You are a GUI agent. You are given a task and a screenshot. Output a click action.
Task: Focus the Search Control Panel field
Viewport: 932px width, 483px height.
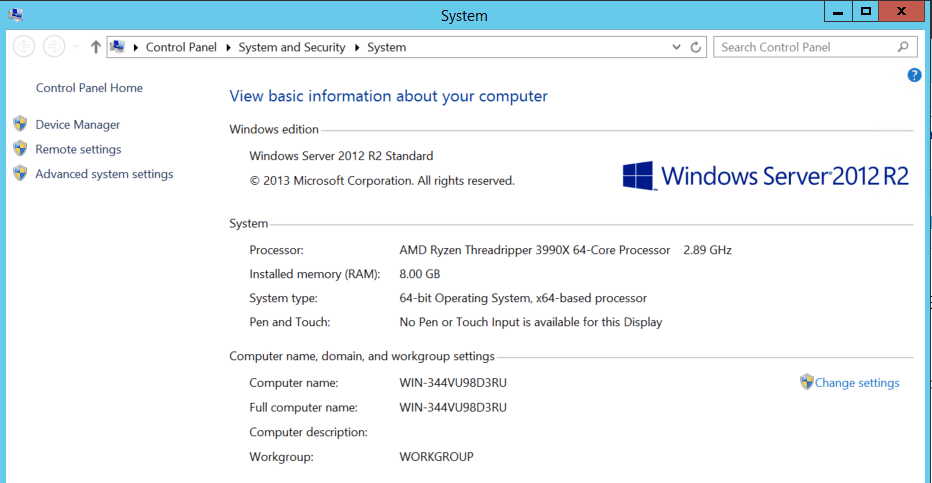pyautogui.click(x=805, y=47)
